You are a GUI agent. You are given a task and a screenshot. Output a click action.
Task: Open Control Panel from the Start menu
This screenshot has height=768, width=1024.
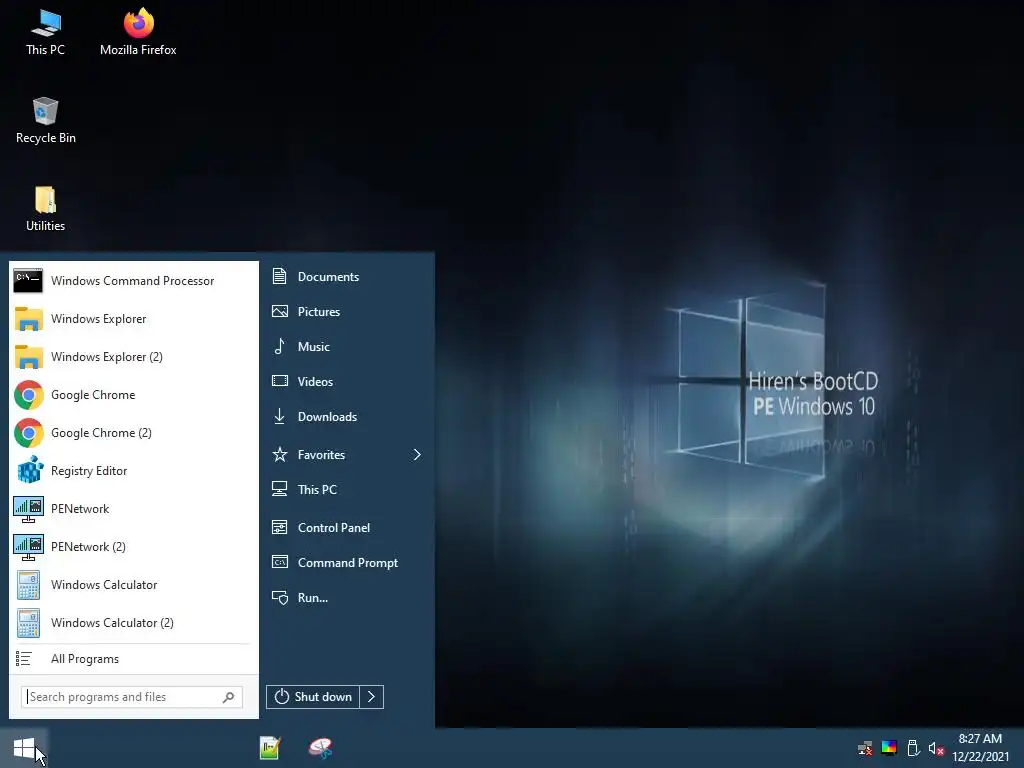346,528
